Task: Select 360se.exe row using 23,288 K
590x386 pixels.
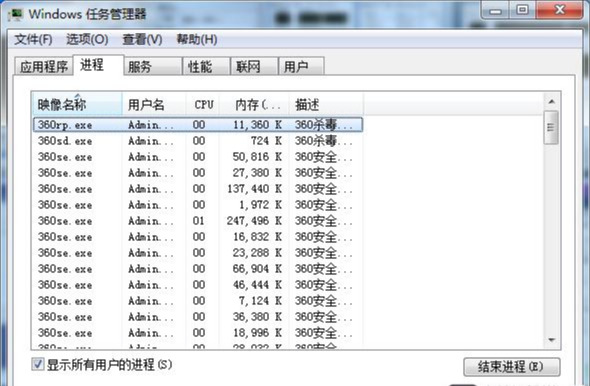Action: point(198,253)
